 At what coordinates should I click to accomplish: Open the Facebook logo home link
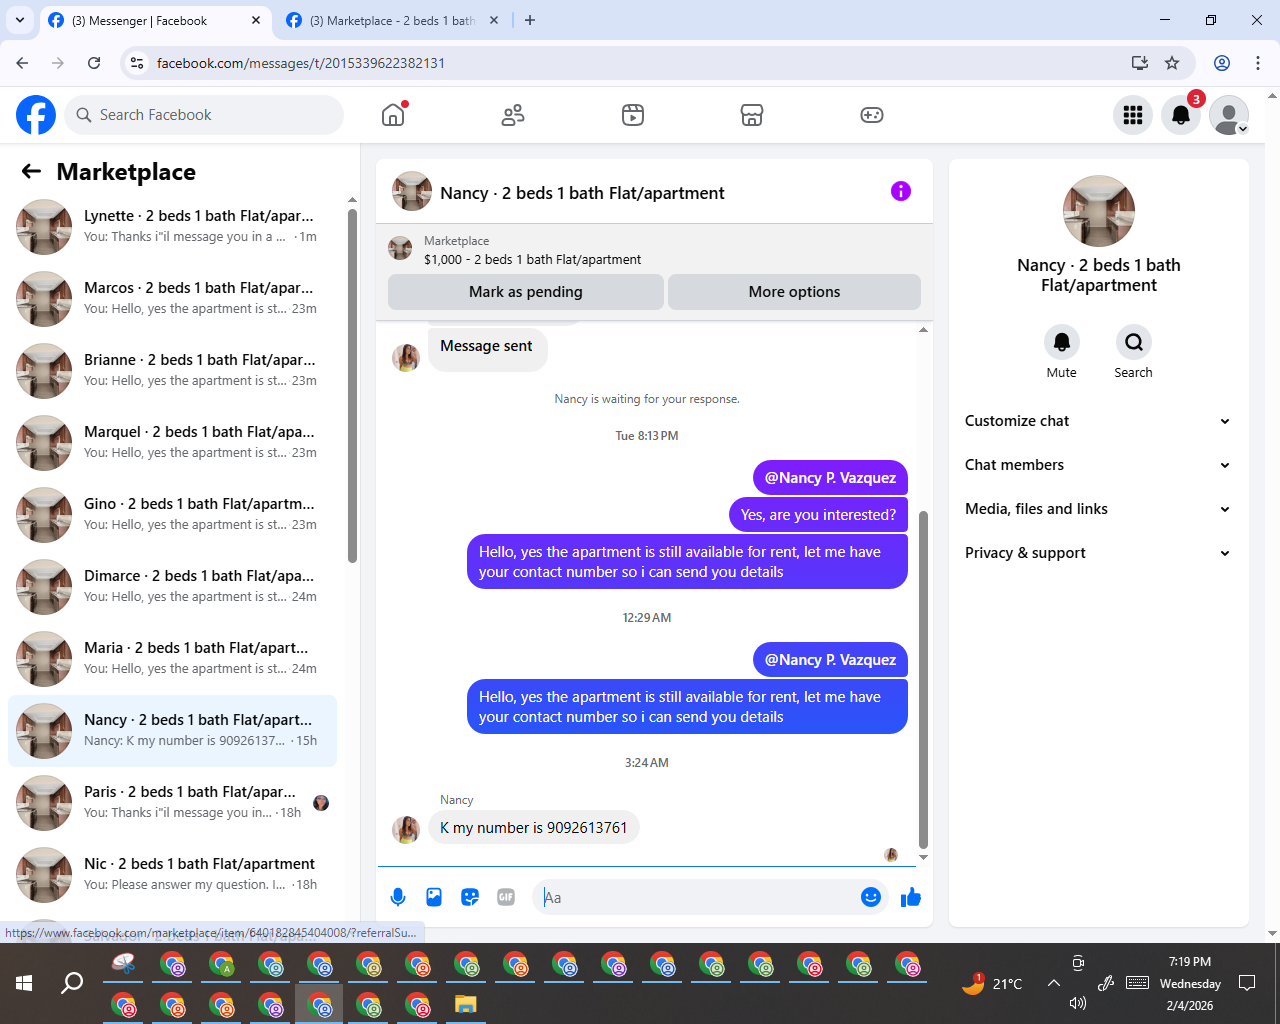pos(36,115)
